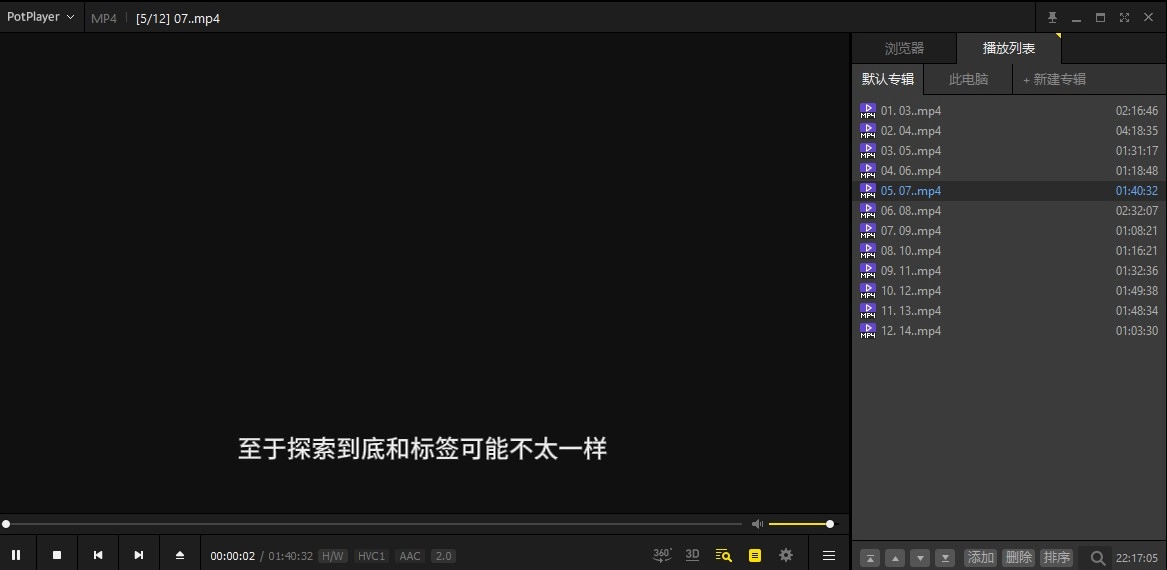Image resolution: width=1167 pixels, height=570 pixels.
Task: Click the subtitle text in the video
Action: (423, 449)
